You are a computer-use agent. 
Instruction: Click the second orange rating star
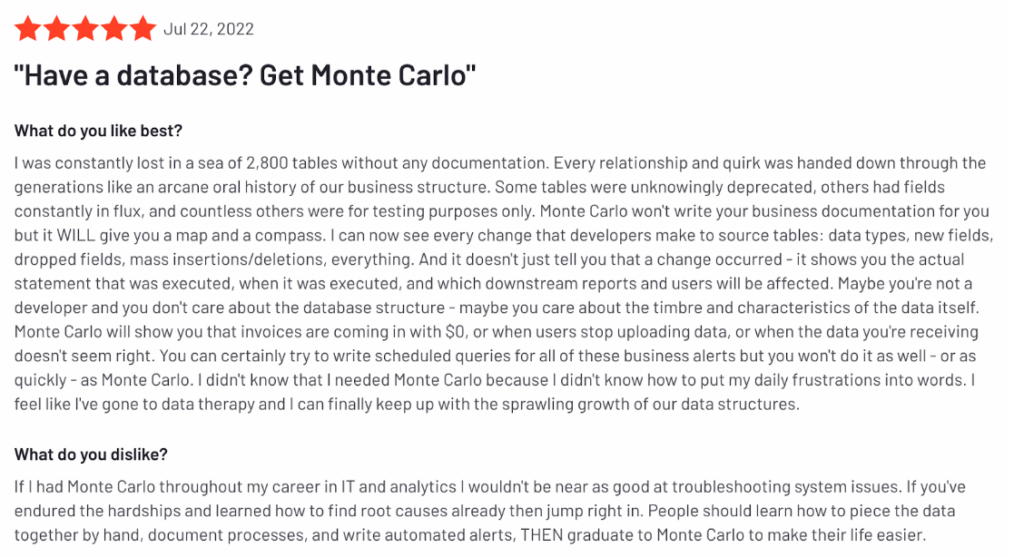(57, 29)
